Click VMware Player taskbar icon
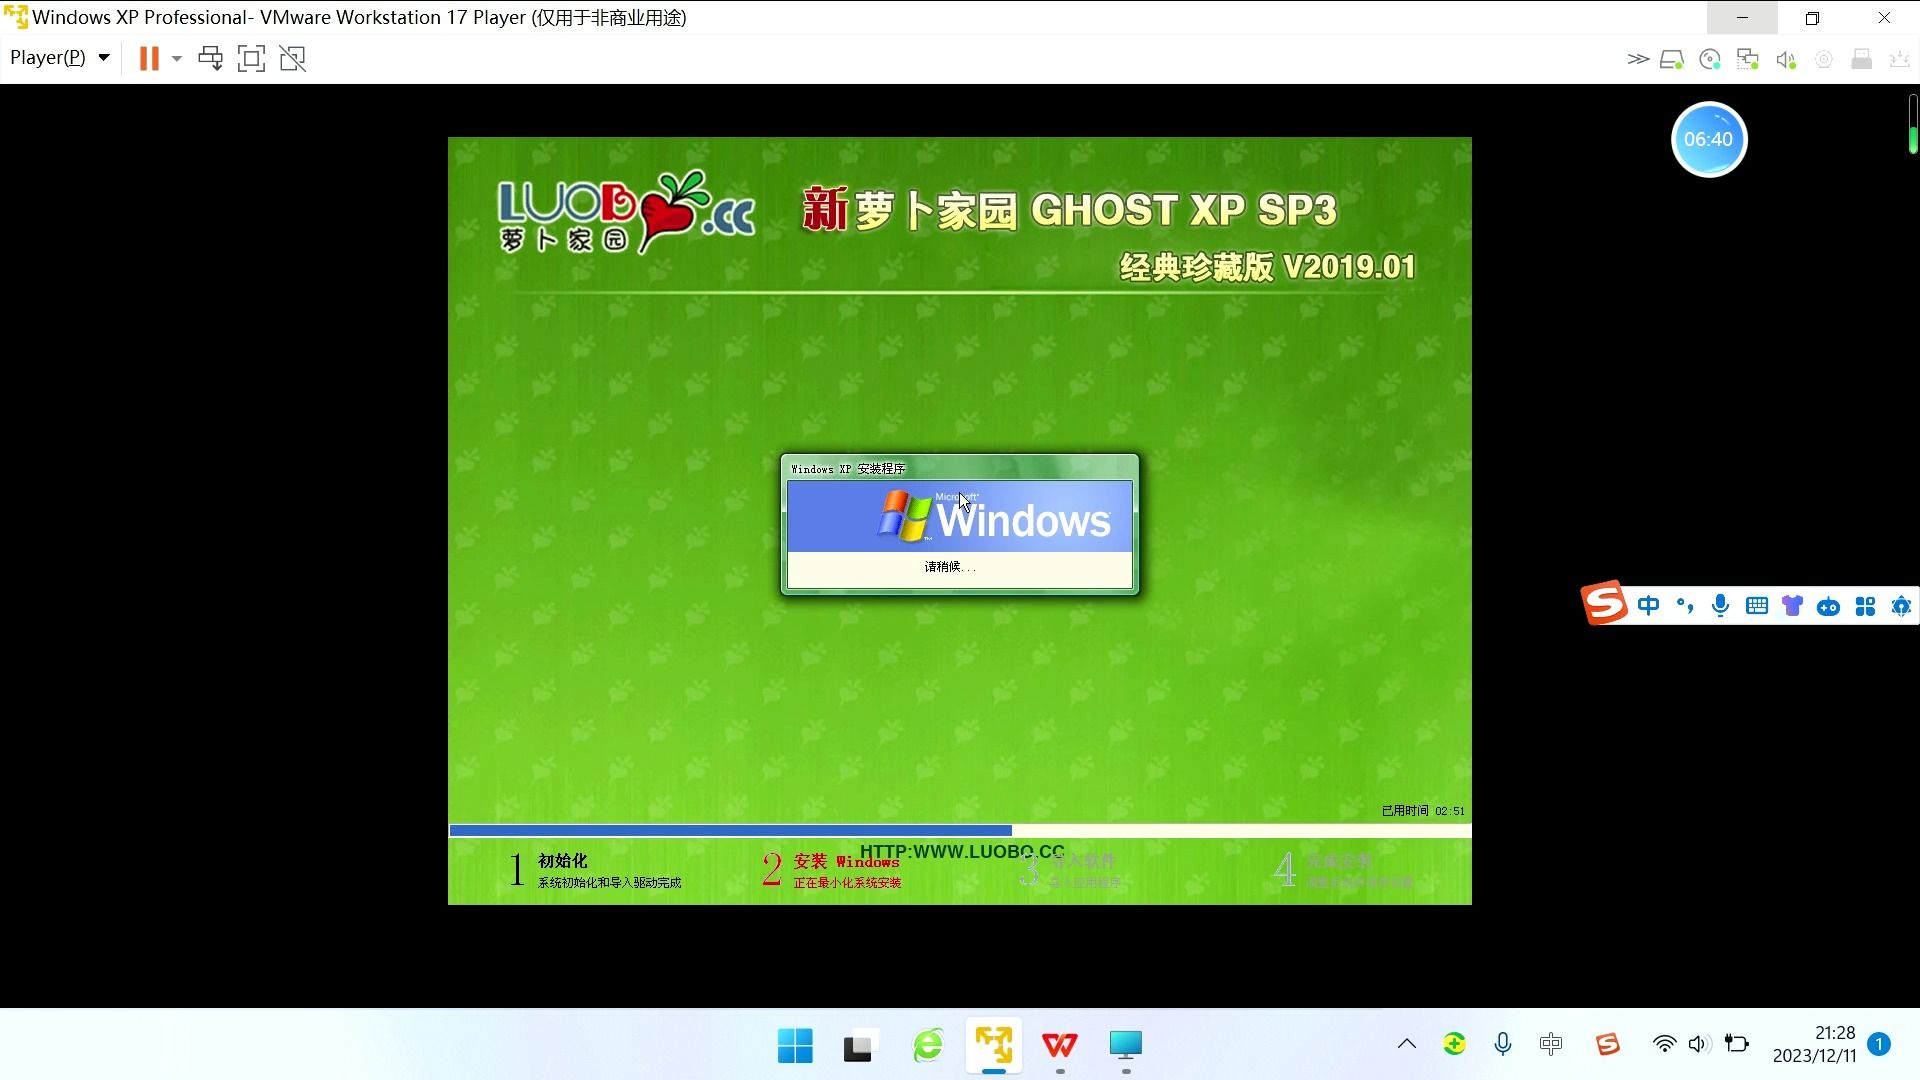1920x1080 pixels. [x=994, y=1045]
